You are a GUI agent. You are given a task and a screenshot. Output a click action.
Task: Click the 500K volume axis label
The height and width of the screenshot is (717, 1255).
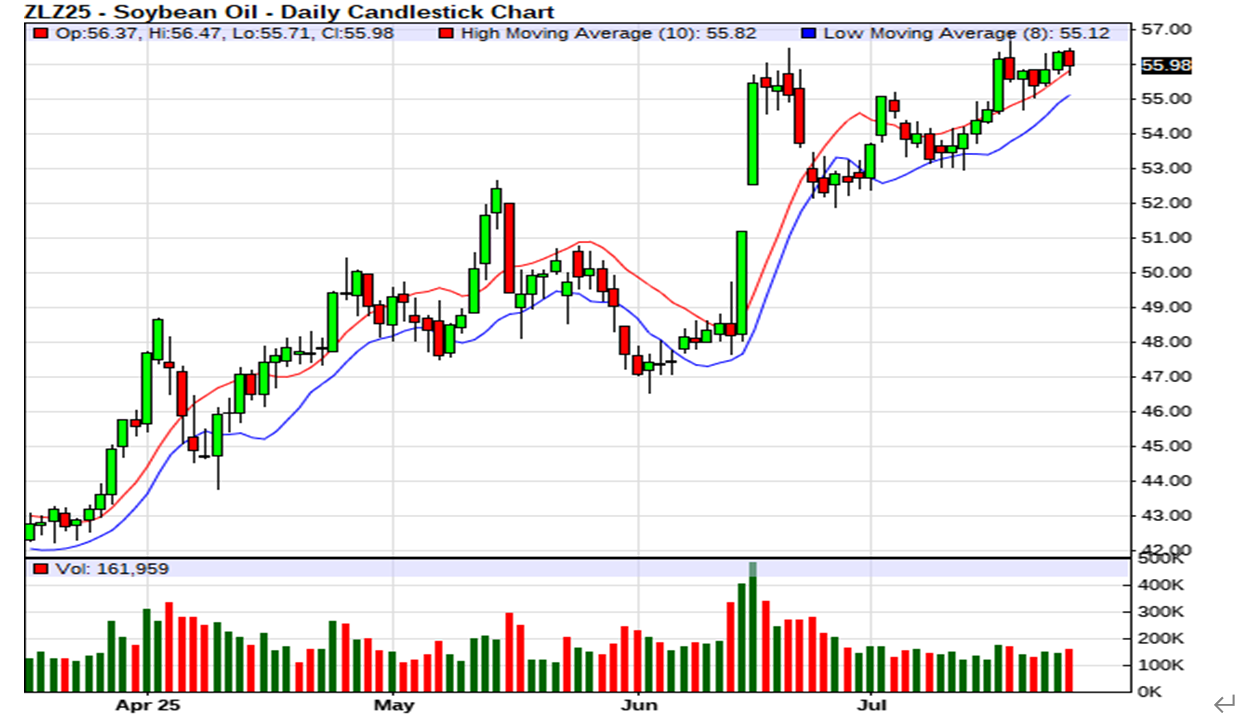1162,558
